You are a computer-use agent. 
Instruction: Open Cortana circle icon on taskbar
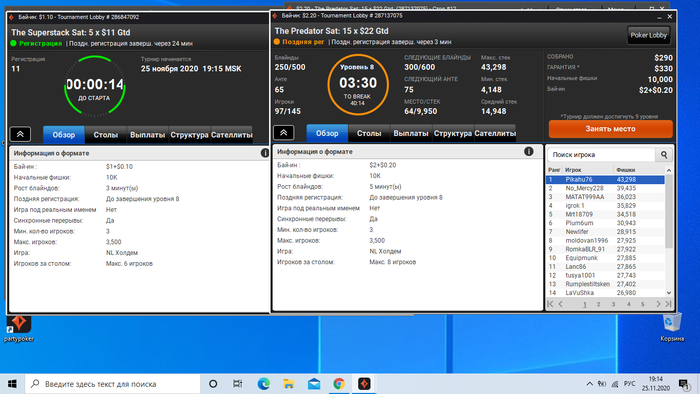(x=213, y=384)
